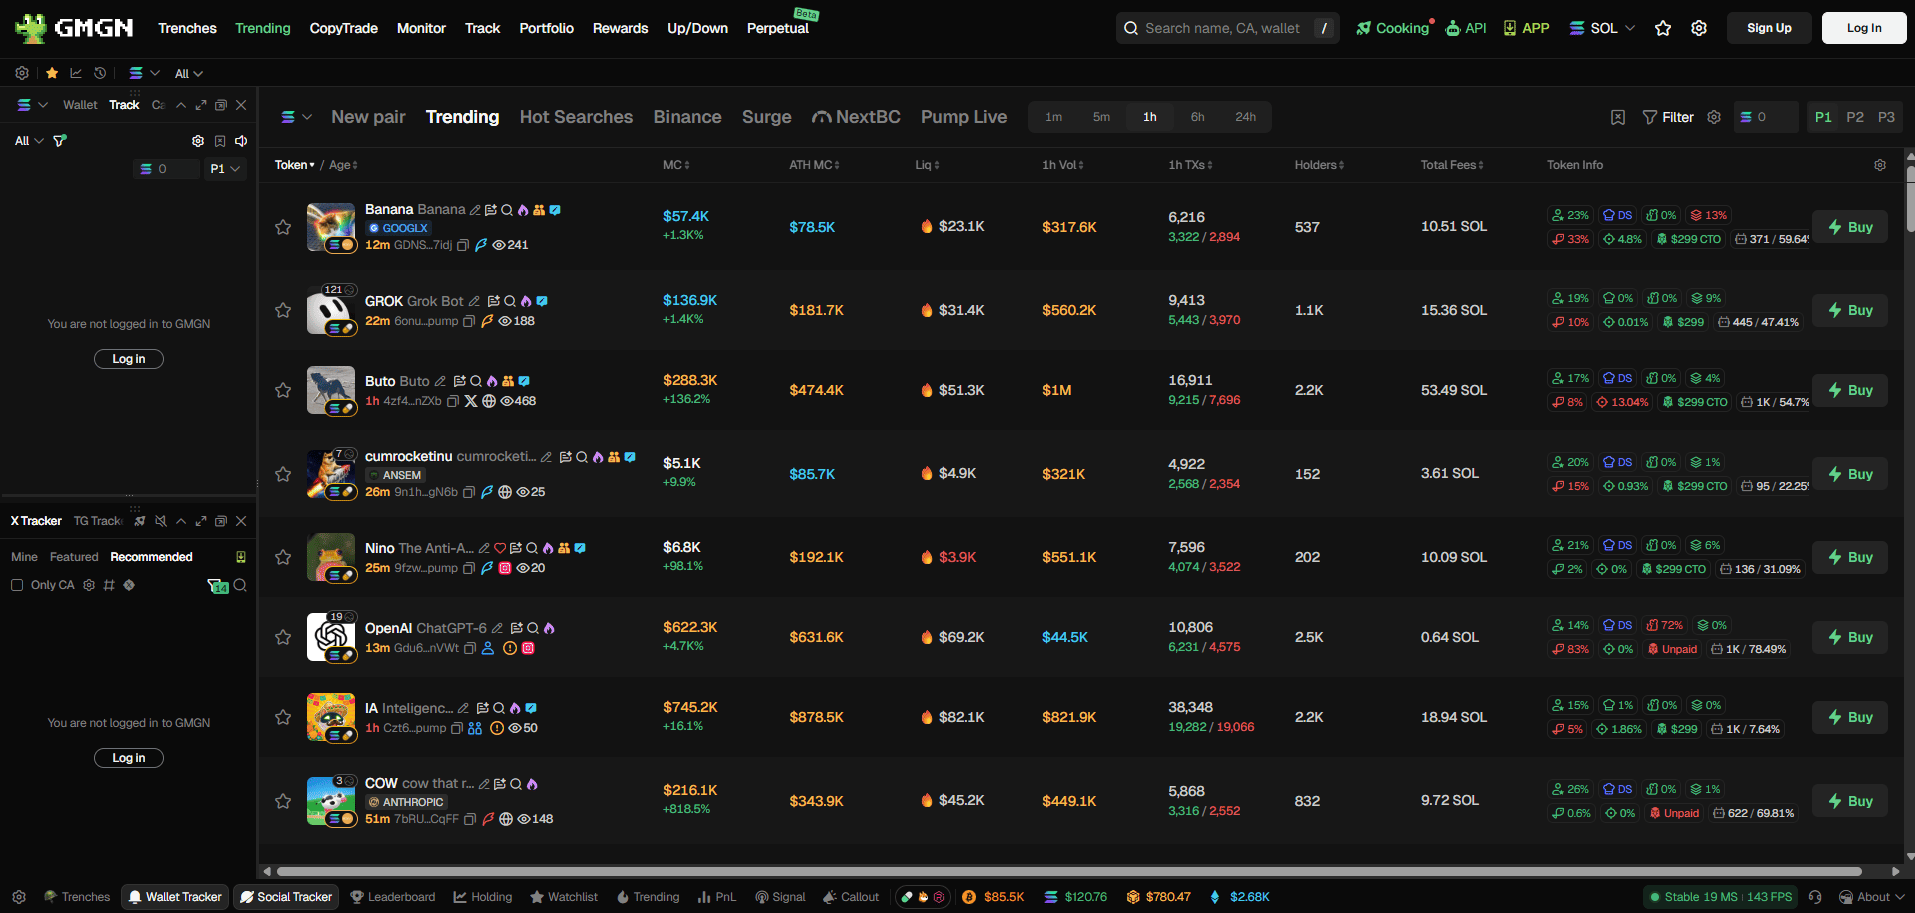Image resolution: width=1915 pixels, height=913 pixels.
Task: Open the P1 preset dropdown in Track panel
Action: pyautogui.click(x=225, y=169)
